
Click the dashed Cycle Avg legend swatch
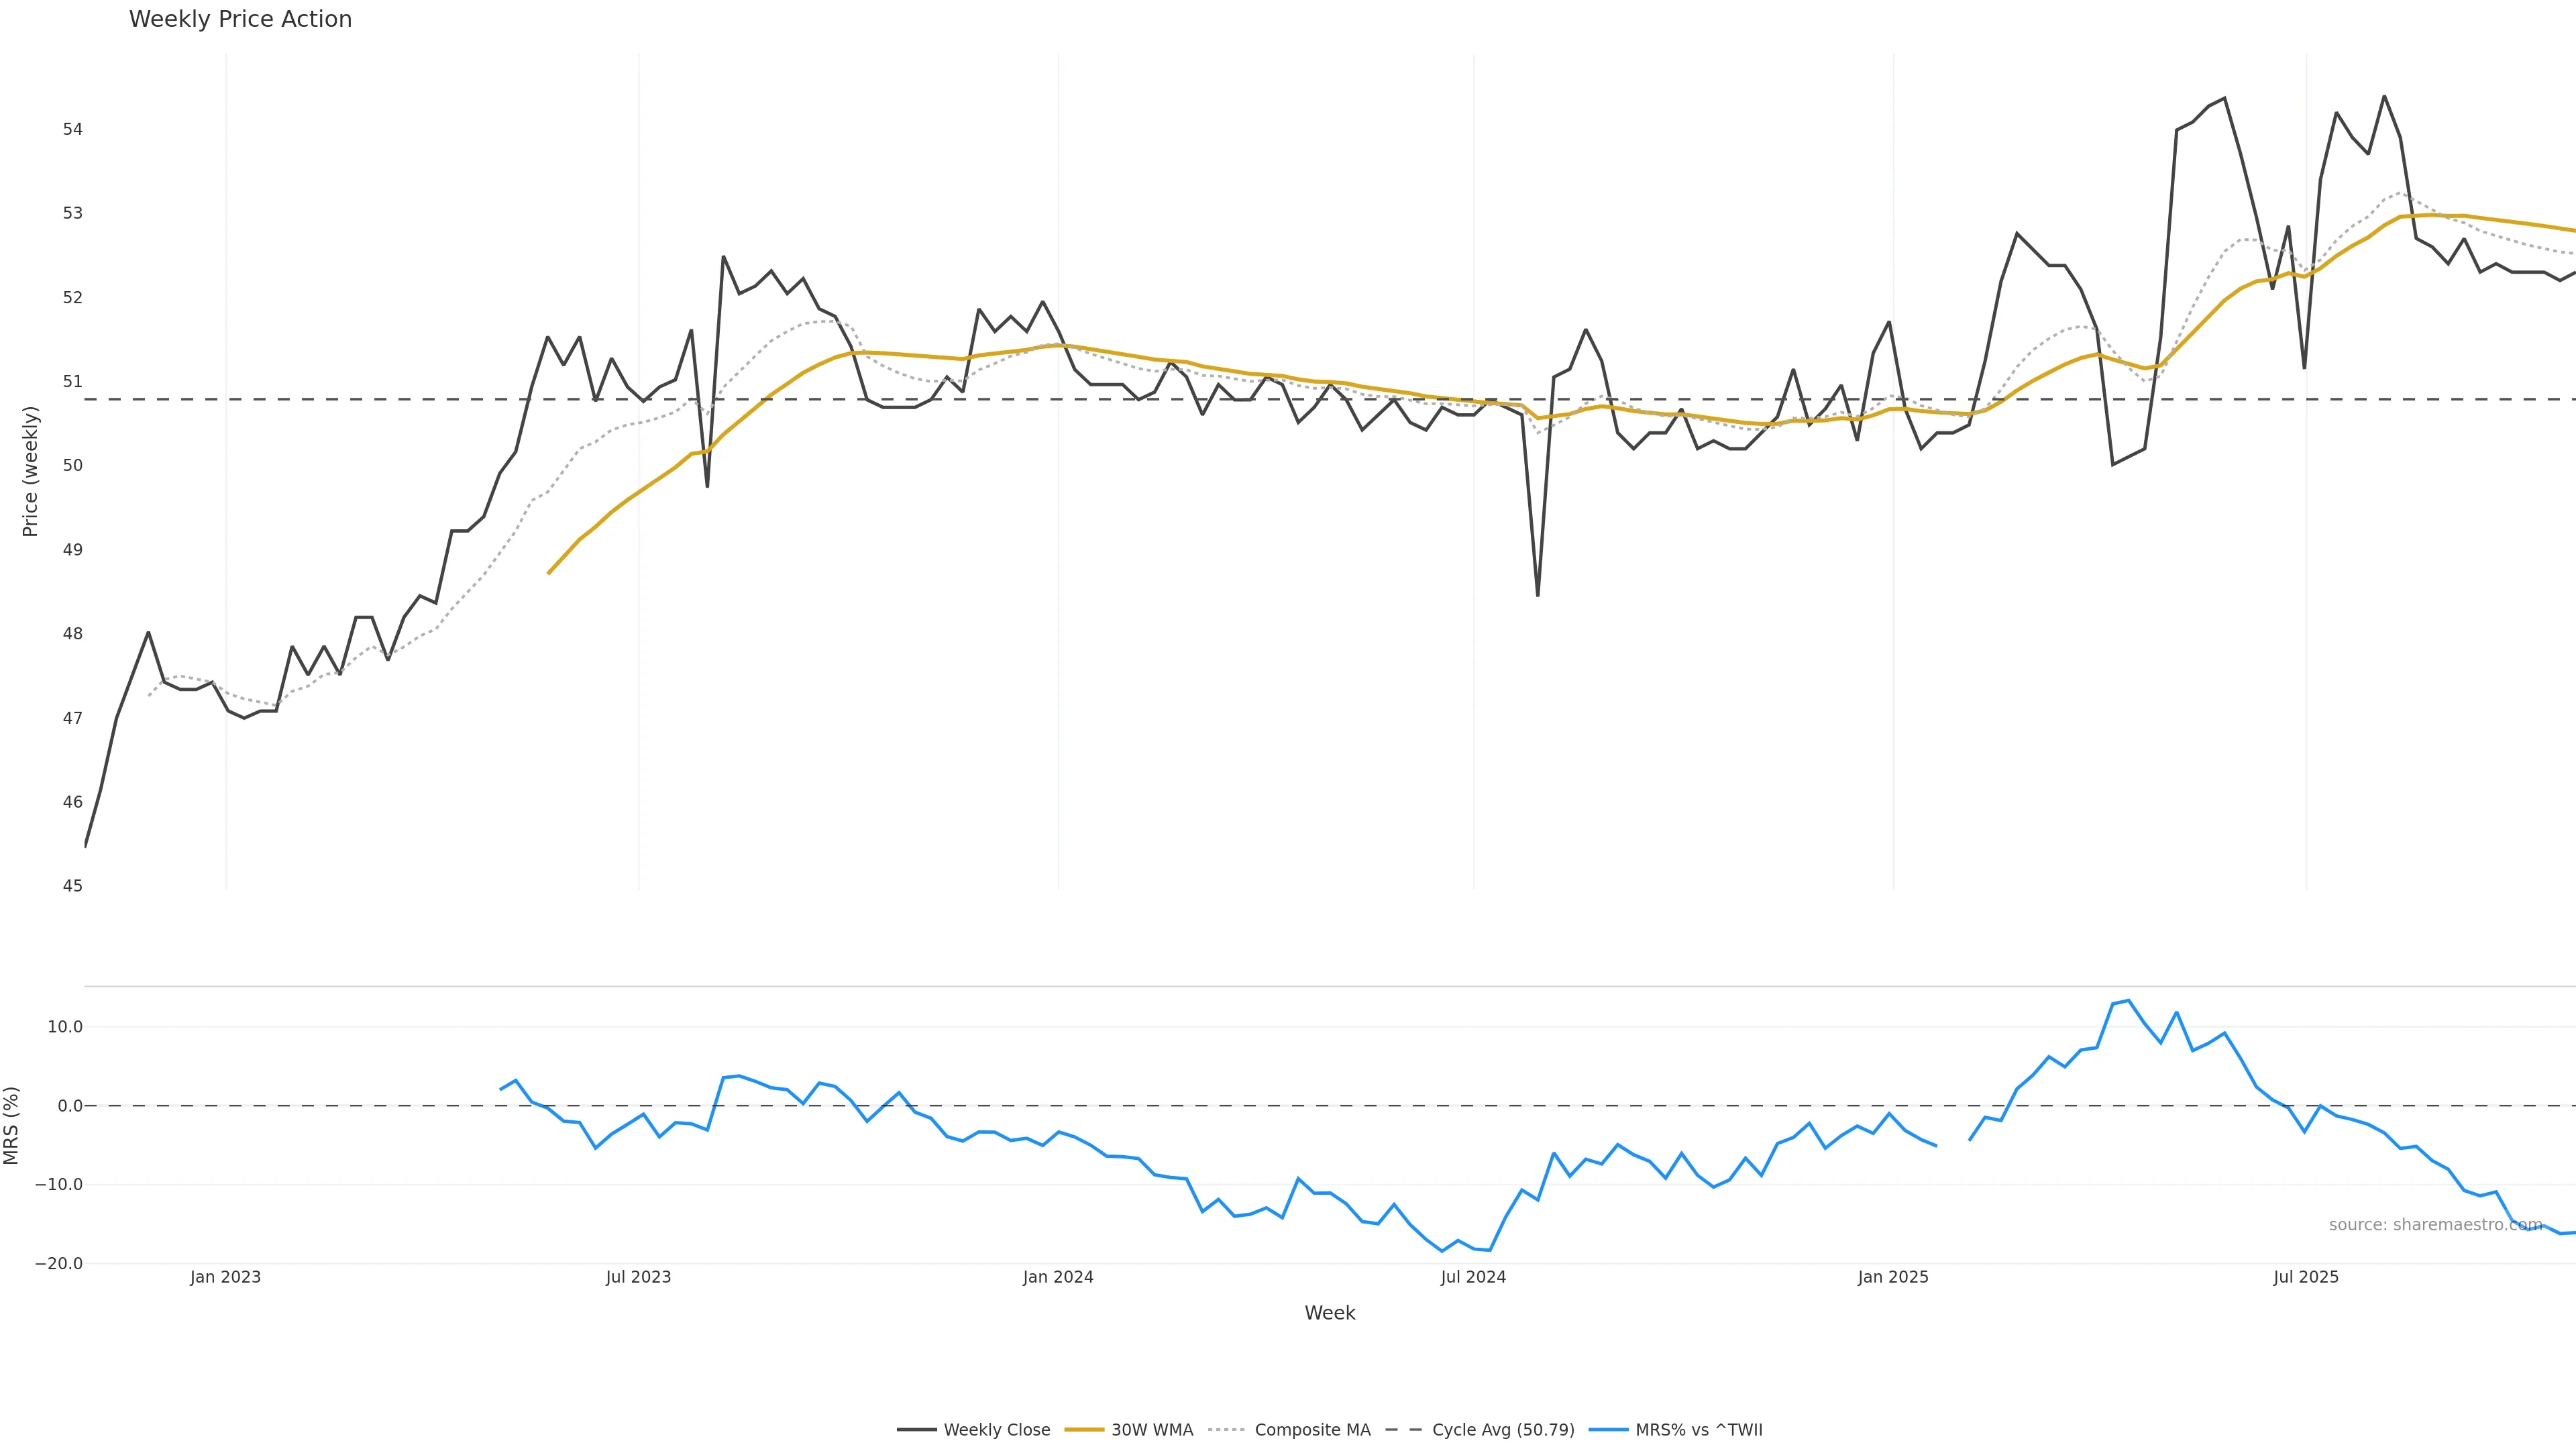pos(1404,1430)
